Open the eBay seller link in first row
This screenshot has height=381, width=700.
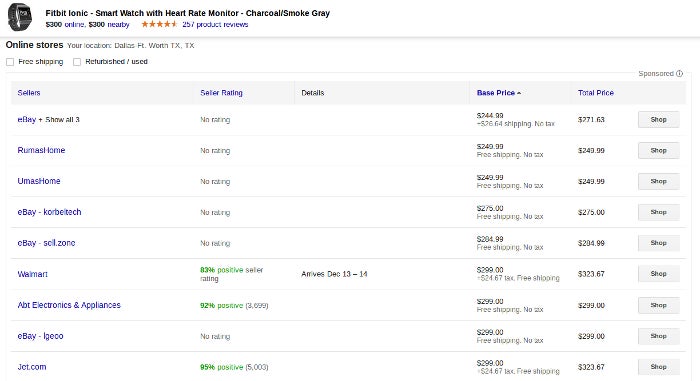[x=26, y=120]
